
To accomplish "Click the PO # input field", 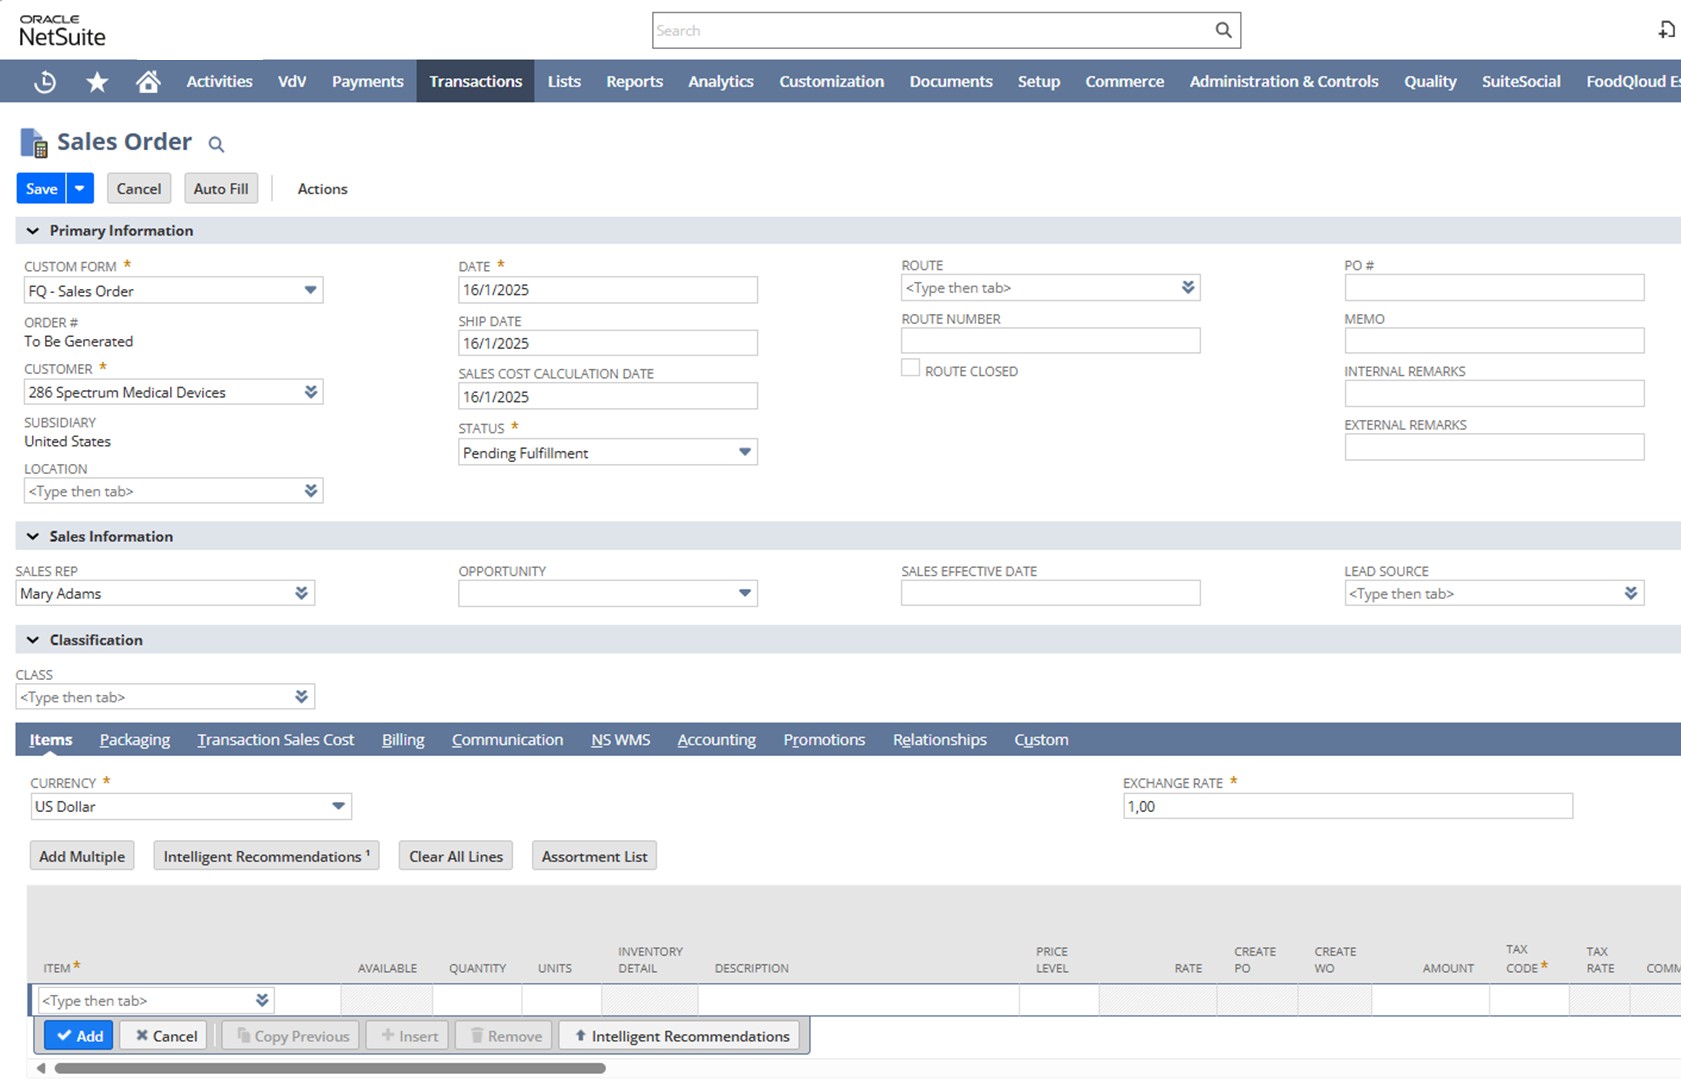I will pyautogui.click(x=1494, y=288).
